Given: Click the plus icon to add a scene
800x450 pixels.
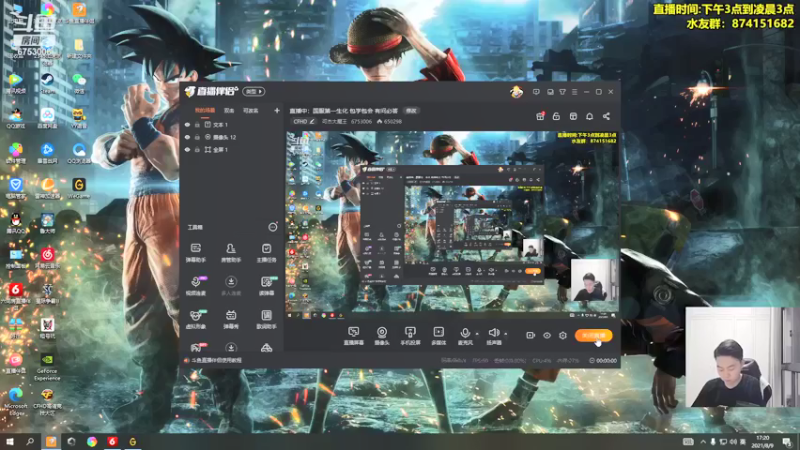Looking at the screenshot, I should (277, 110).
